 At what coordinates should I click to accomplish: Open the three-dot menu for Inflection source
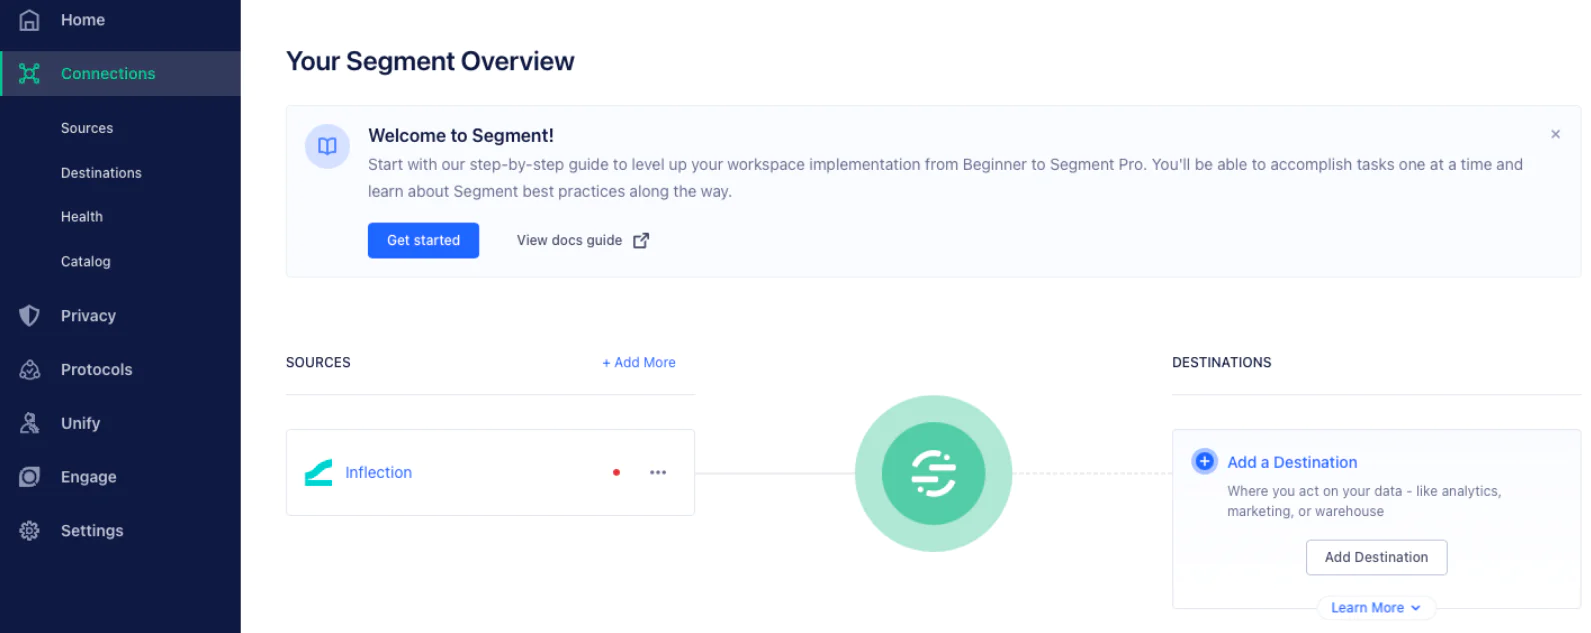tap(658, 473)
